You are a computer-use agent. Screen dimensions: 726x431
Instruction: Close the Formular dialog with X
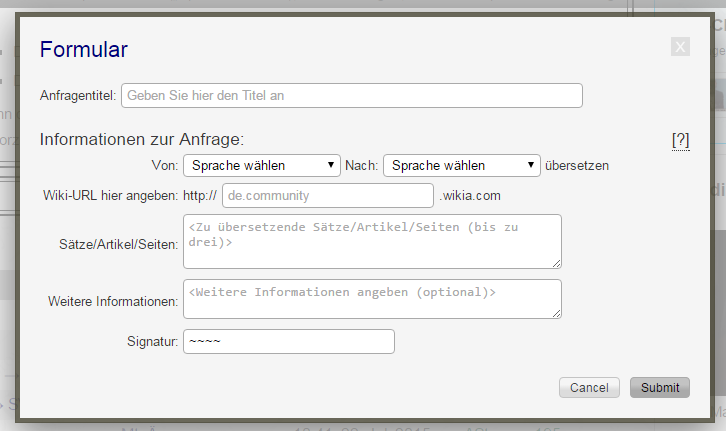[680, 47]
